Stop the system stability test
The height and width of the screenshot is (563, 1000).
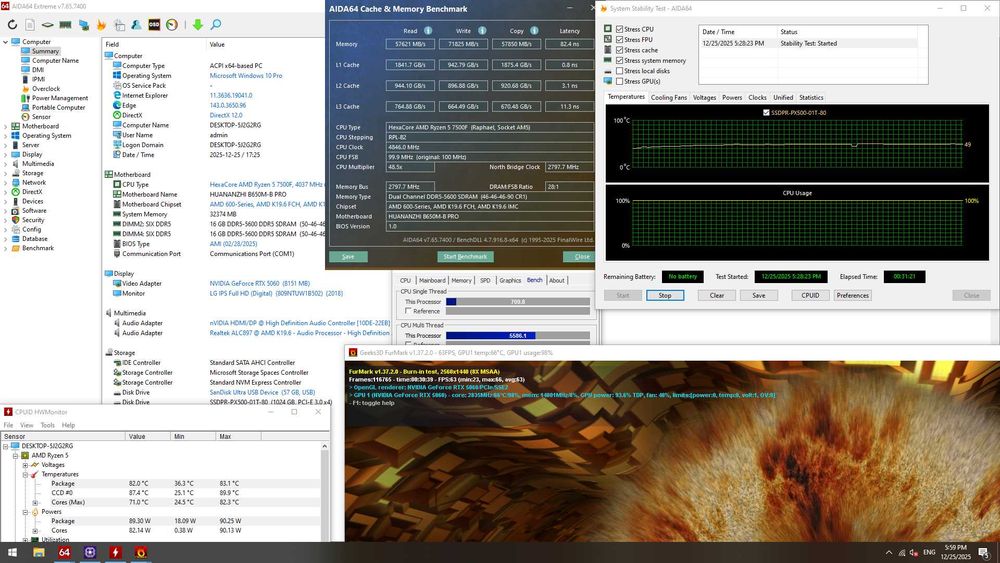[x=665, y=296]
